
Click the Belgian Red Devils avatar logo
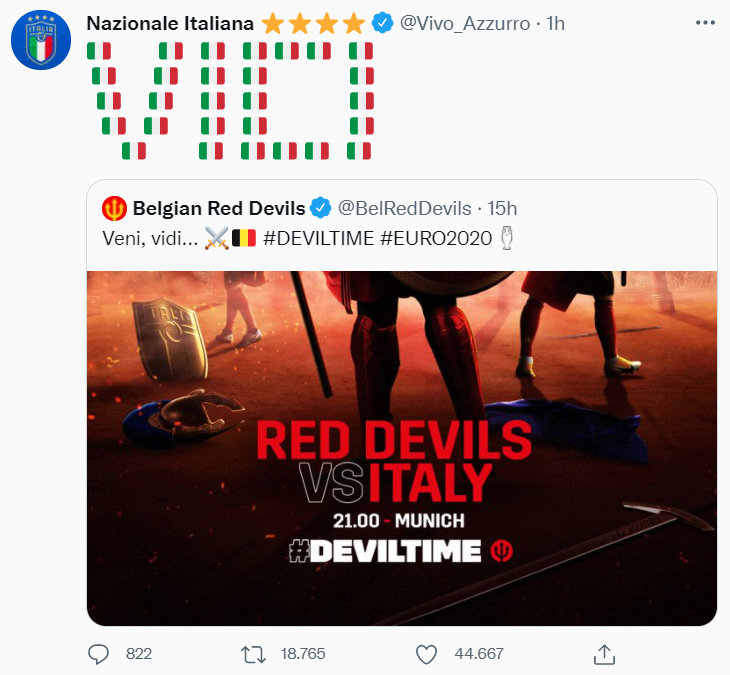pyautogui.click(x=115, y=208)
